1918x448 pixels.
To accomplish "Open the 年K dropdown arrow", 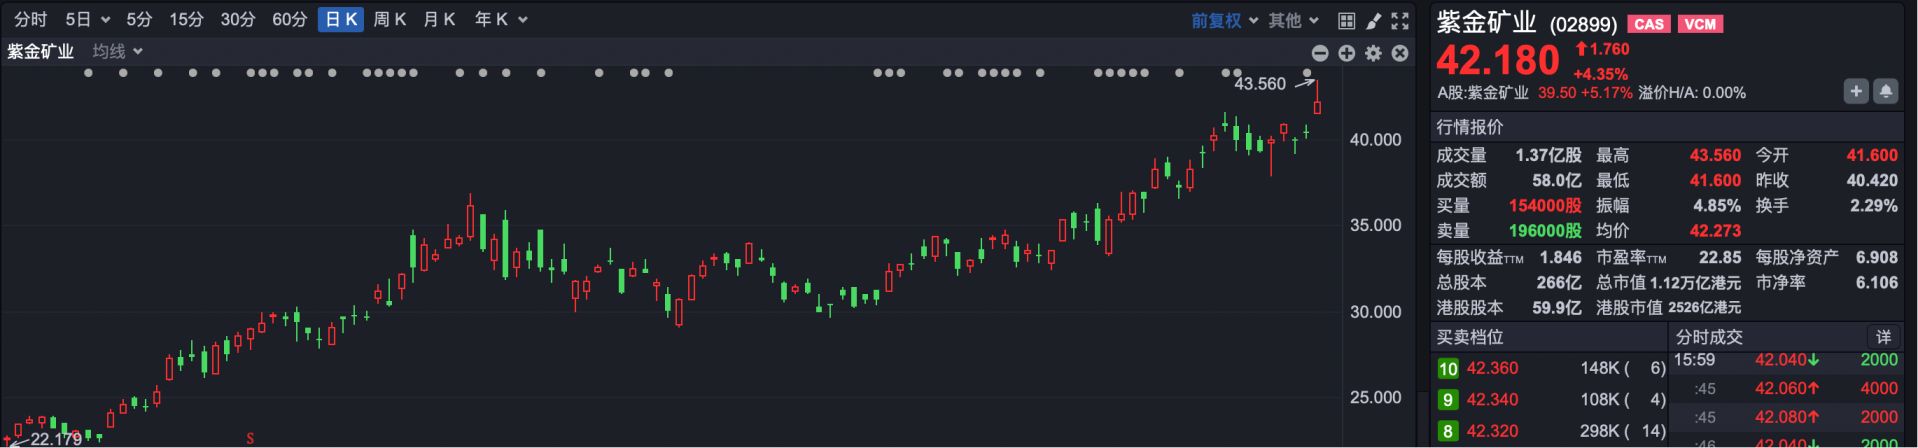I will pos(522,20).
